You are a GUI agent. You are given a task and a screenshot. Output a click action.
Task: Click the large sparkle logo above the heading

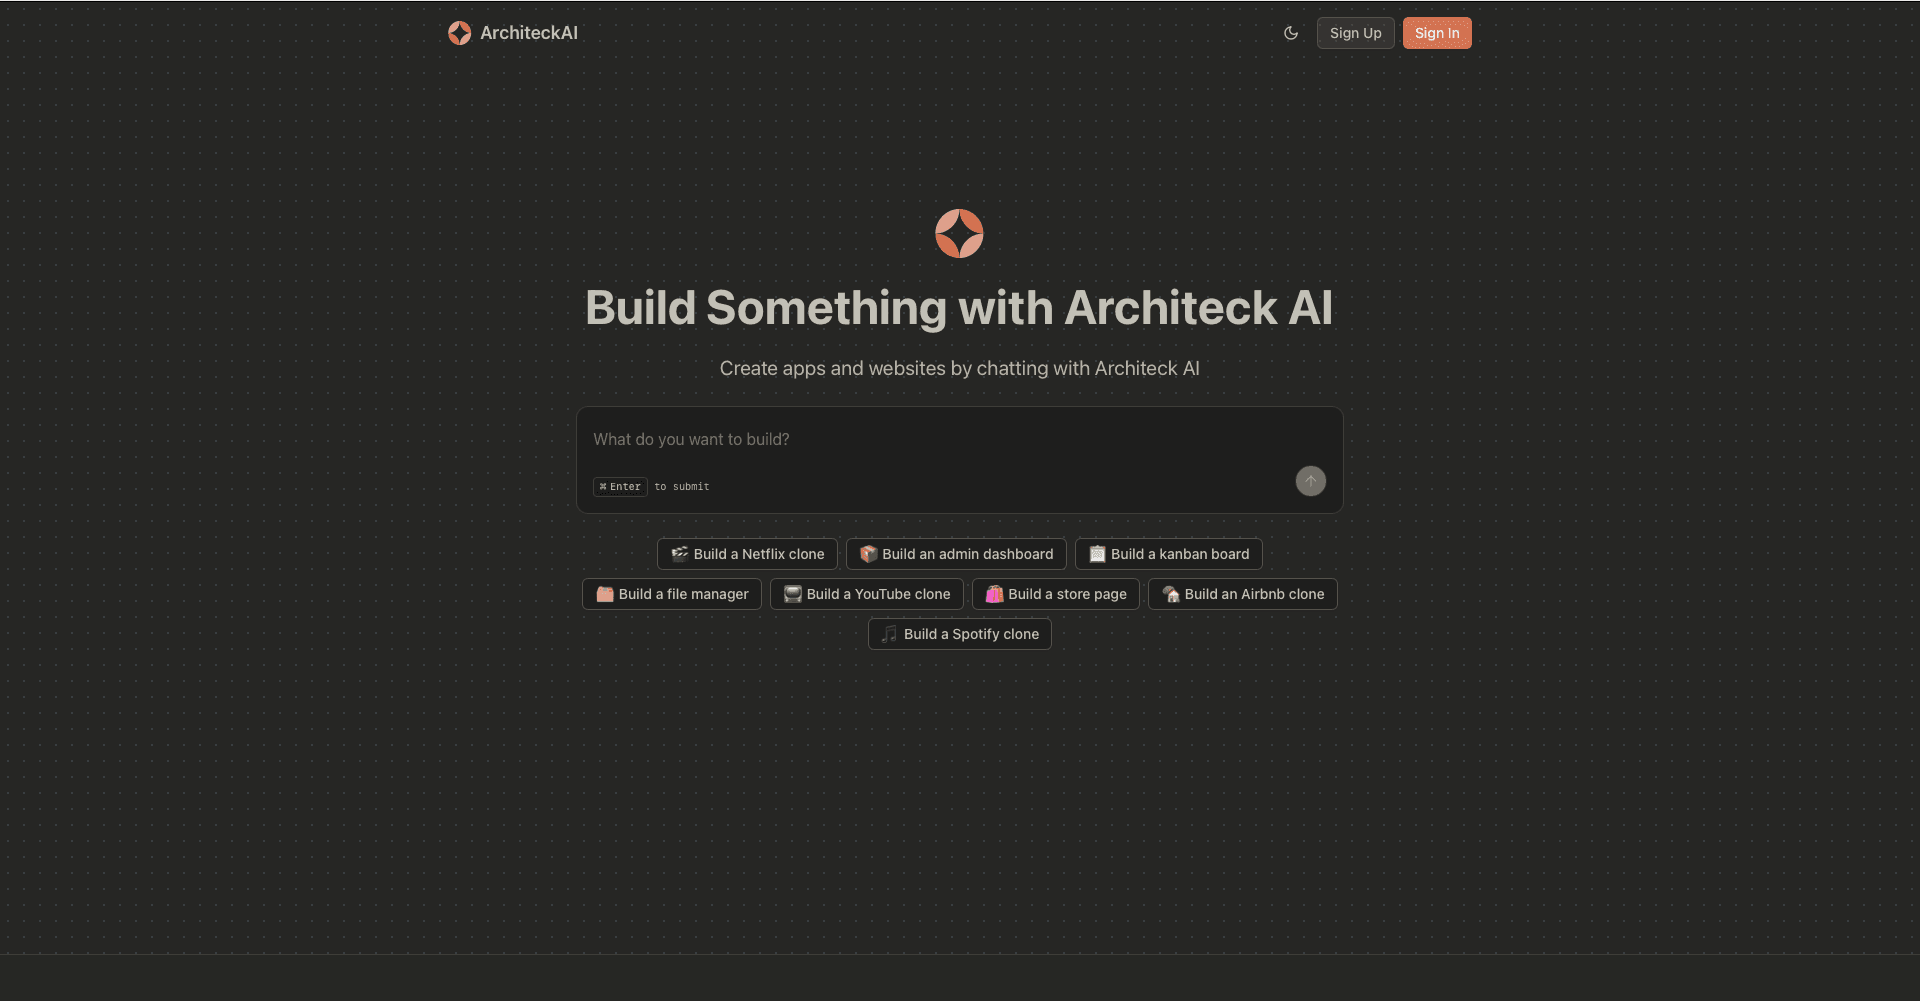(959, 233)
